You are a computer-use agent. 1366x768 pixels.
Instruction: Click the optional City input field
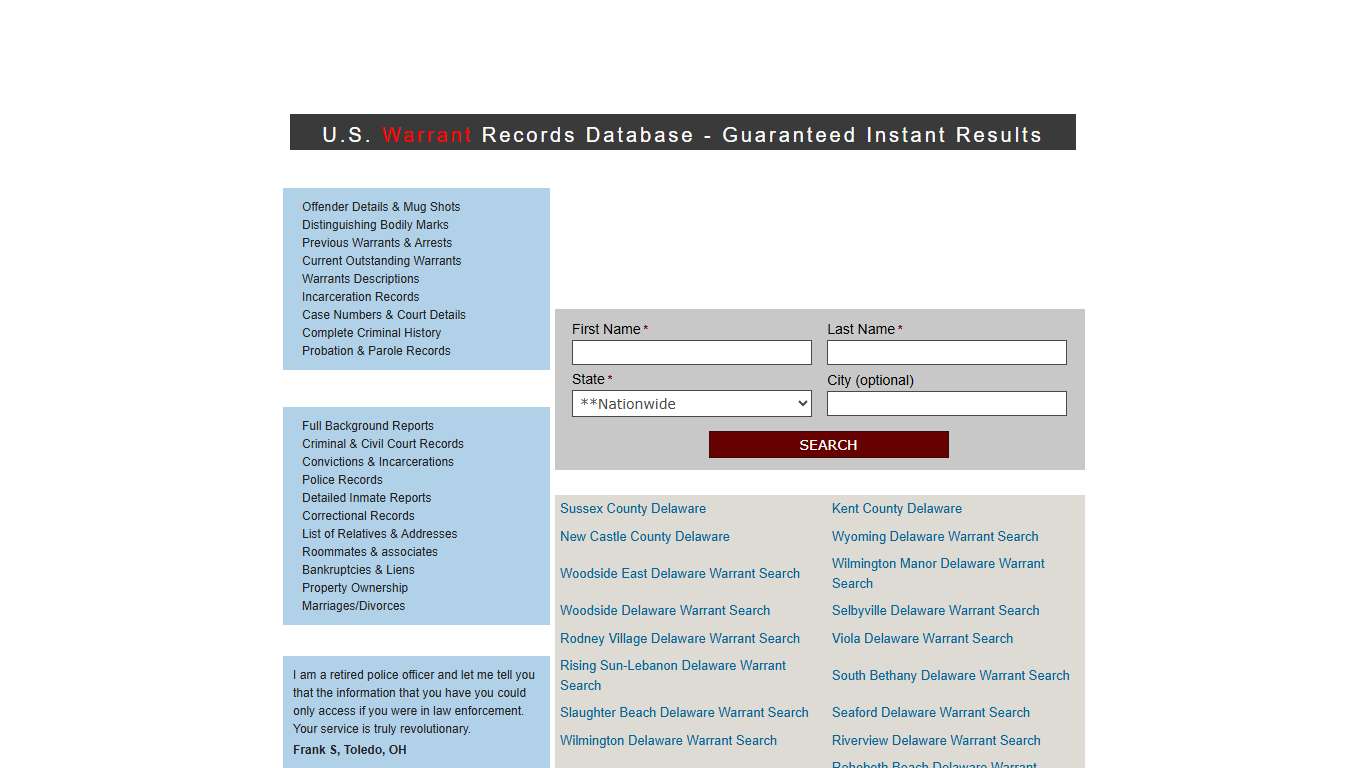[x=946, y=403]
